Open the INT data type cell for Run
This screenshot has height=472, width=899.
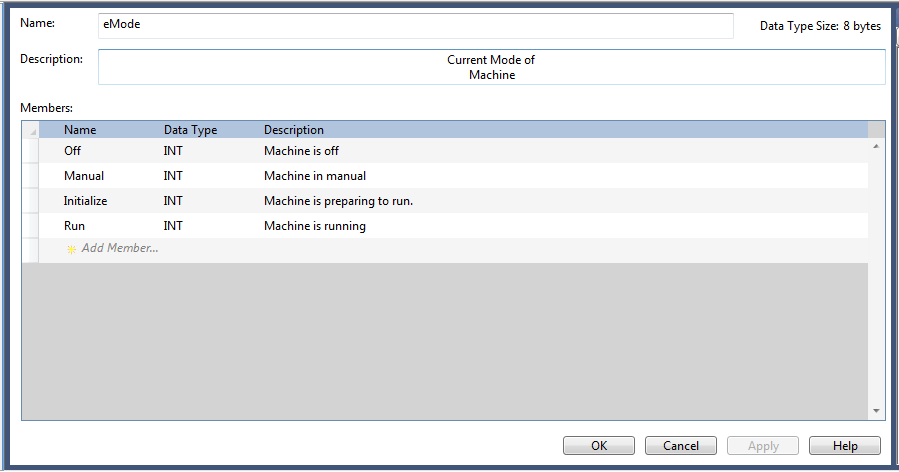click(174, 226)
